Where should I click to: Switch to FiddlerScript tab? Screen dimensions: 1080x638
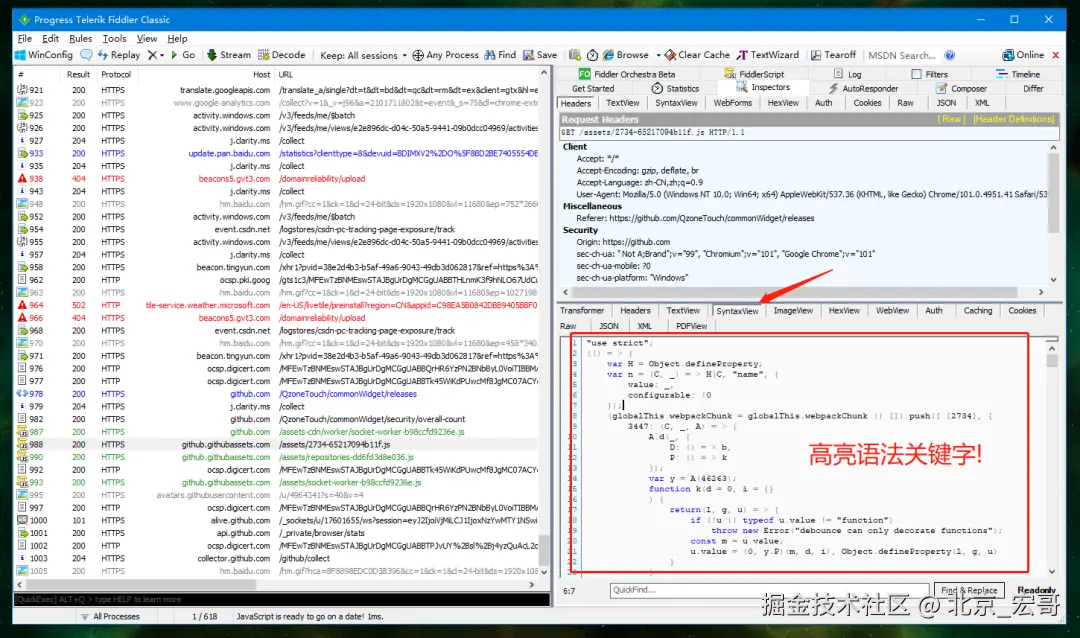(754, 74)
